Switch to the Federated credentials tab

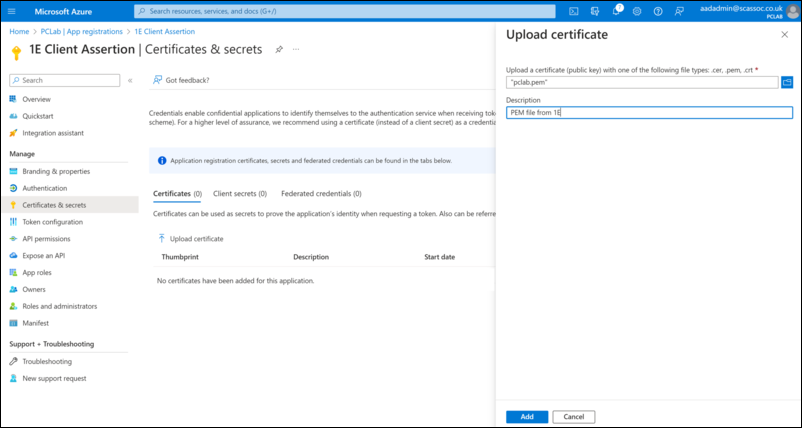(321, 193)
